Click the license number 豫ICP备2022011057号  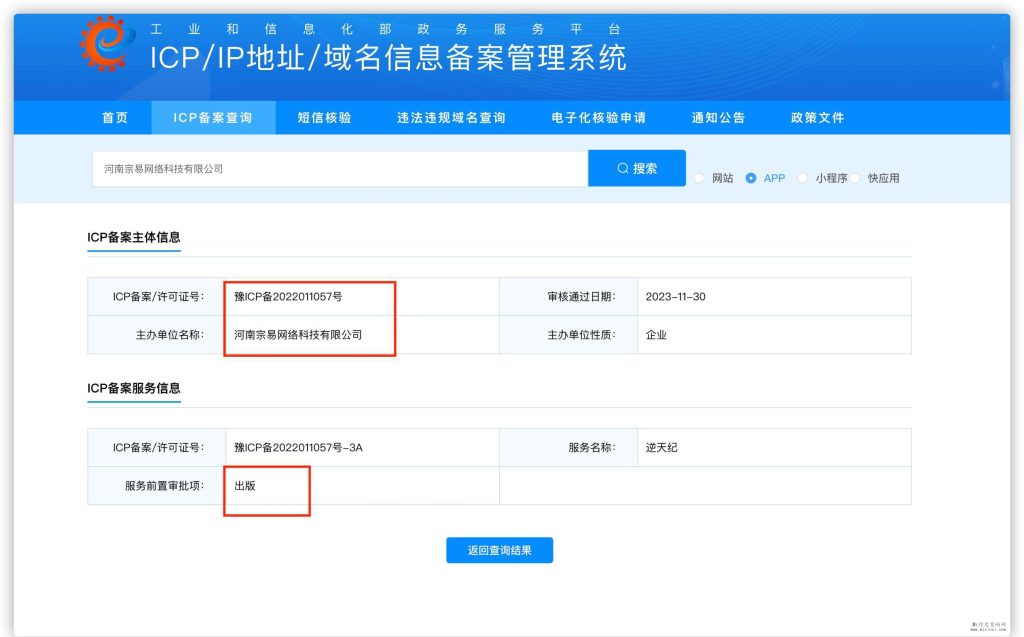288,297
